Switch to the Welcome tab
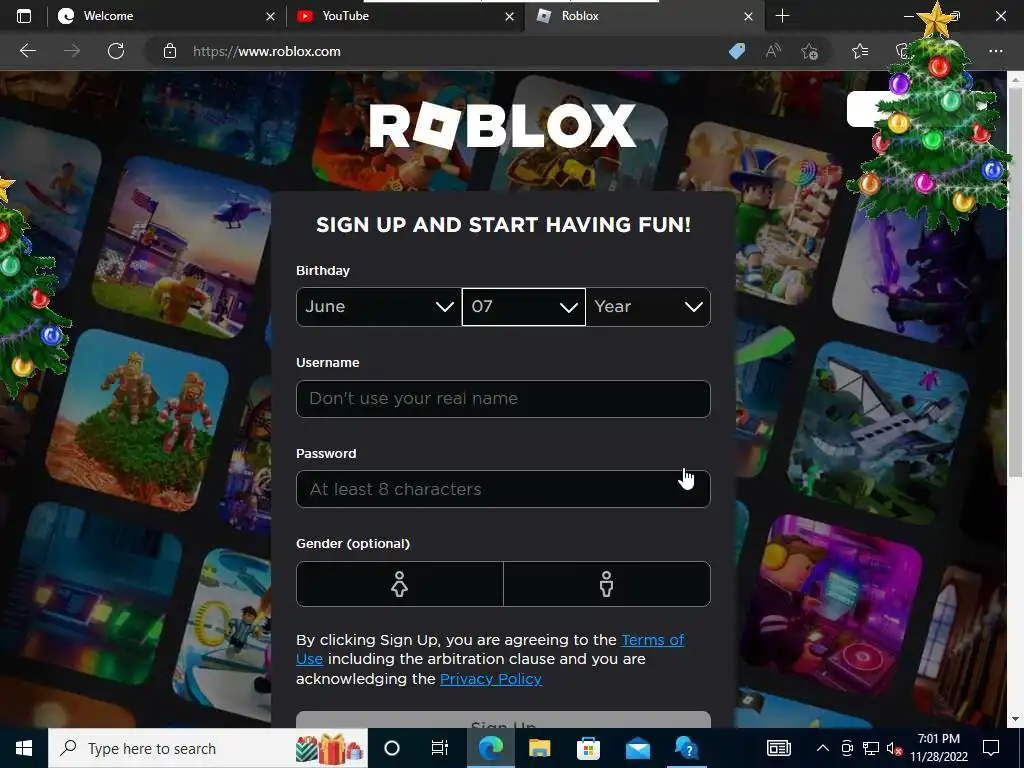Viewport: 1024px width, 768px height. pos(167,16)
